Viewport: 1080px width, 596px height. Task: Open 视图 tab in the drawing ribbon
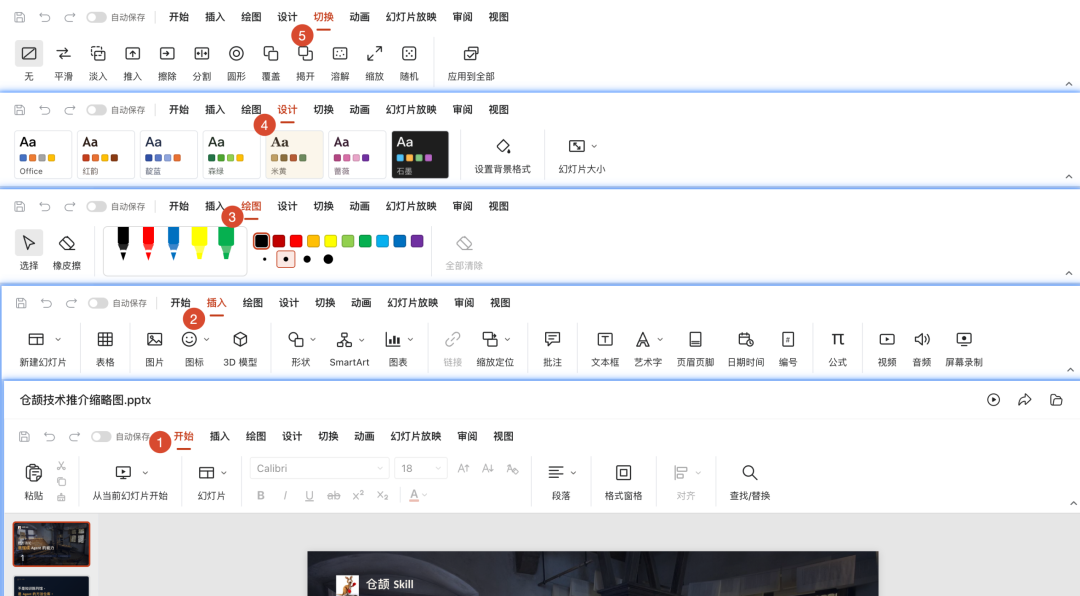[499, 206]
